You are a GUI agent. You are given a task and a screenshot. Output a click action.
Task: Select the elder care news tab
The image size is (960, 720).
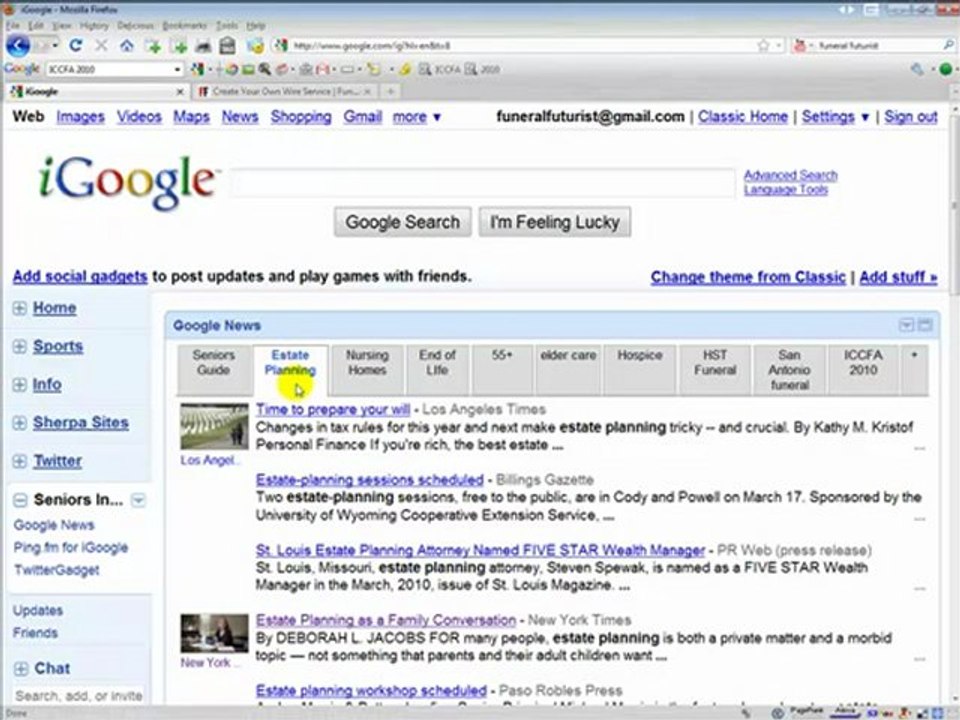568,370
